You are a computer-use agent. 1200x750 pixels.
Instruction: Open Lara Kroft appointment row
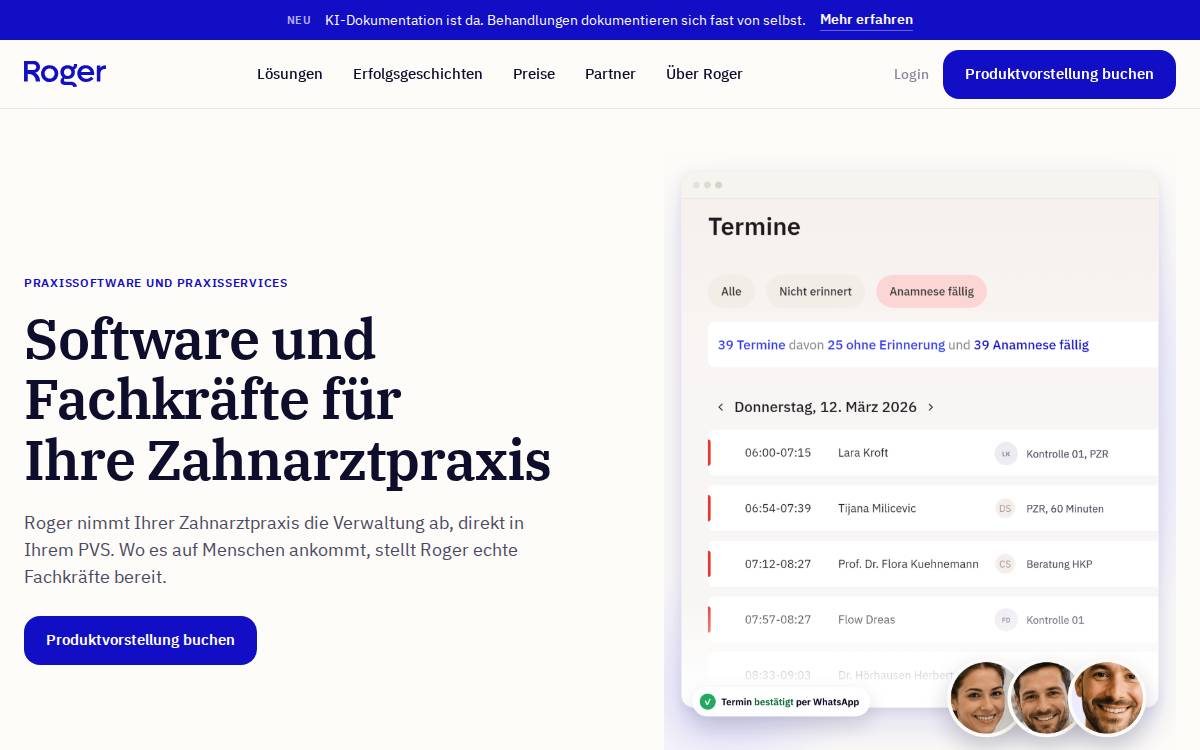click(x=933, y=453)
